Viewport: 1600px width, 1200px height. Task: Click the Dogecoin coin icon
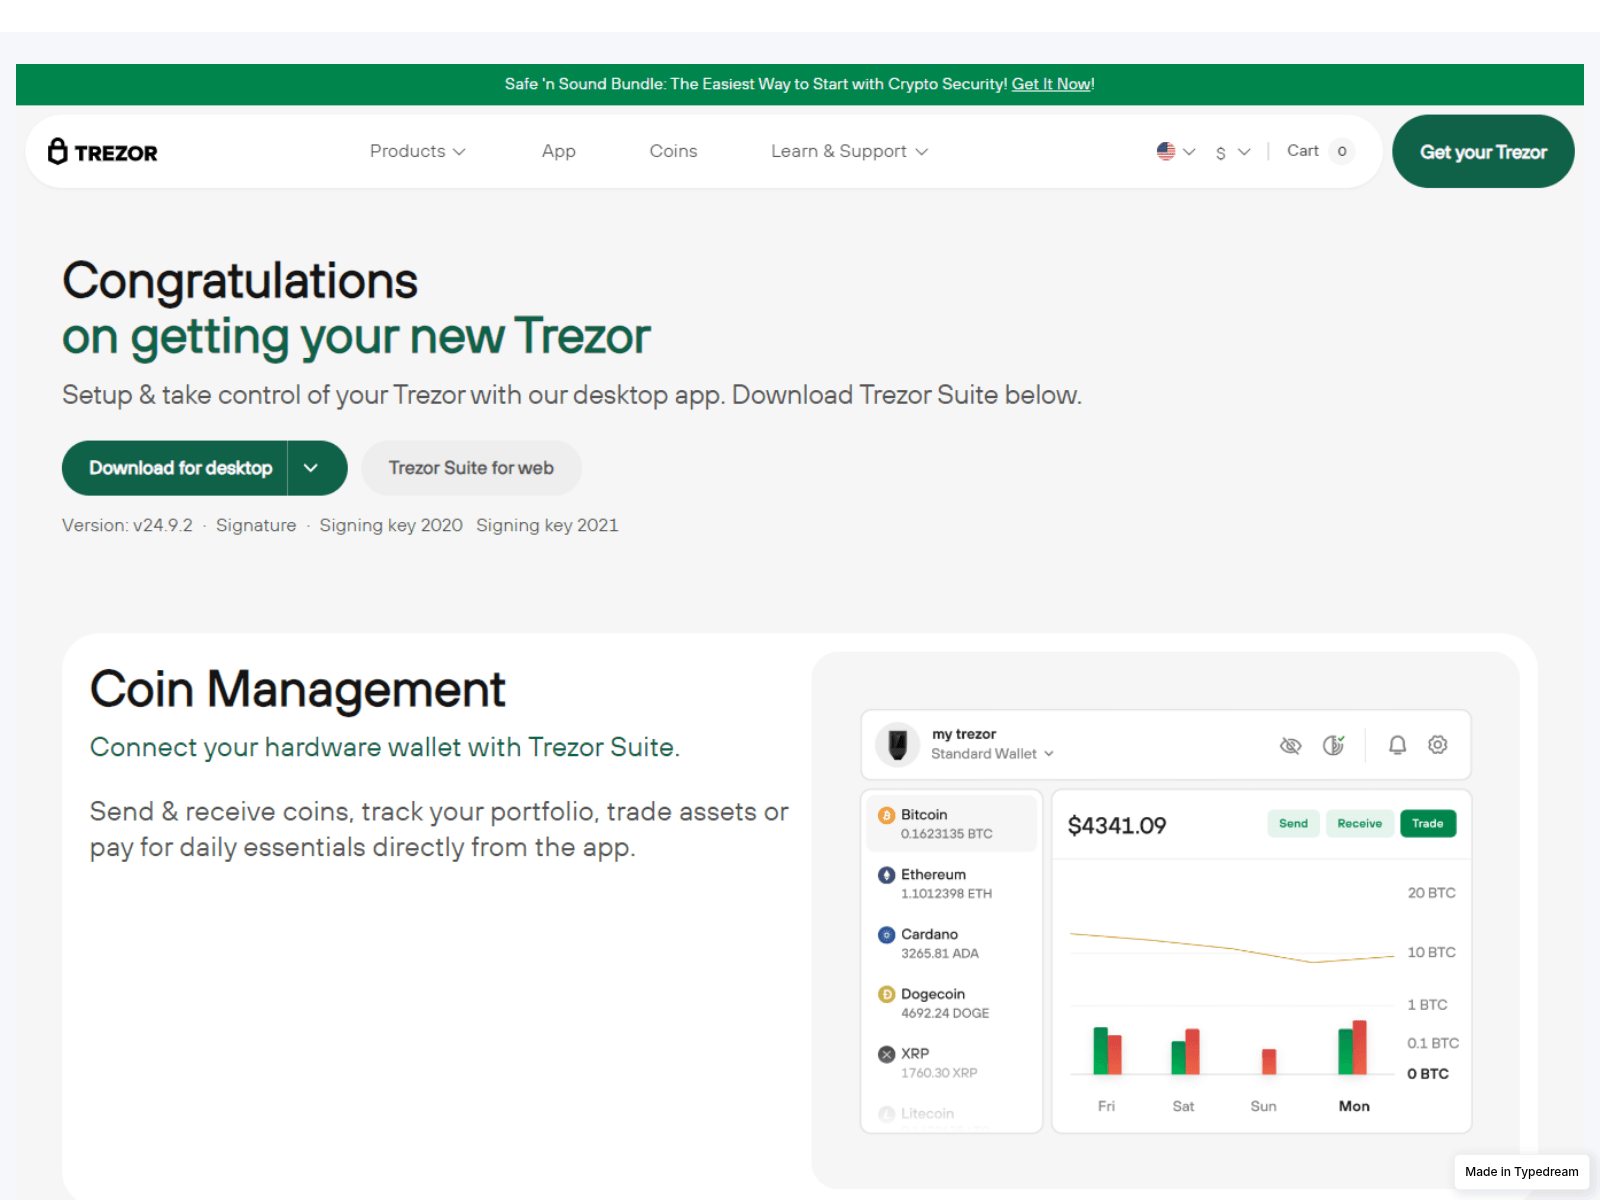(886, 994)
